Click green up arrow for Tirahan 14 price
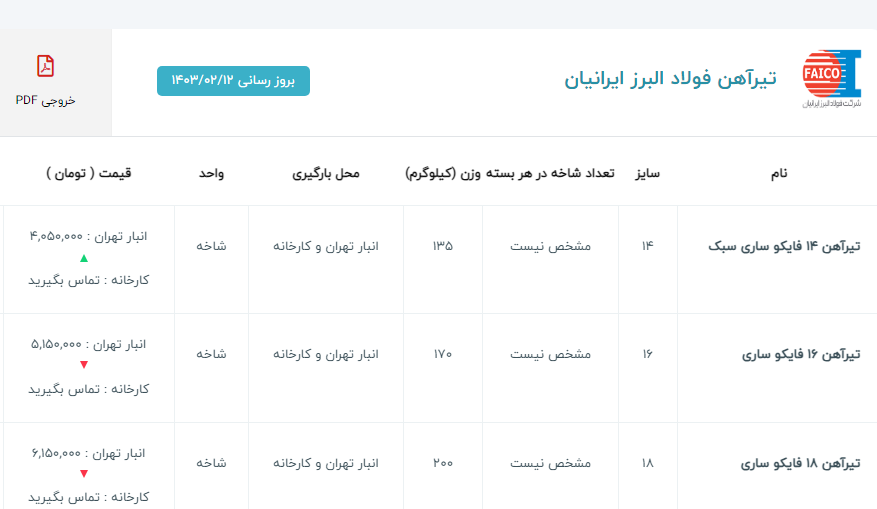Screen dimensions: 877x509 point(84,258)
